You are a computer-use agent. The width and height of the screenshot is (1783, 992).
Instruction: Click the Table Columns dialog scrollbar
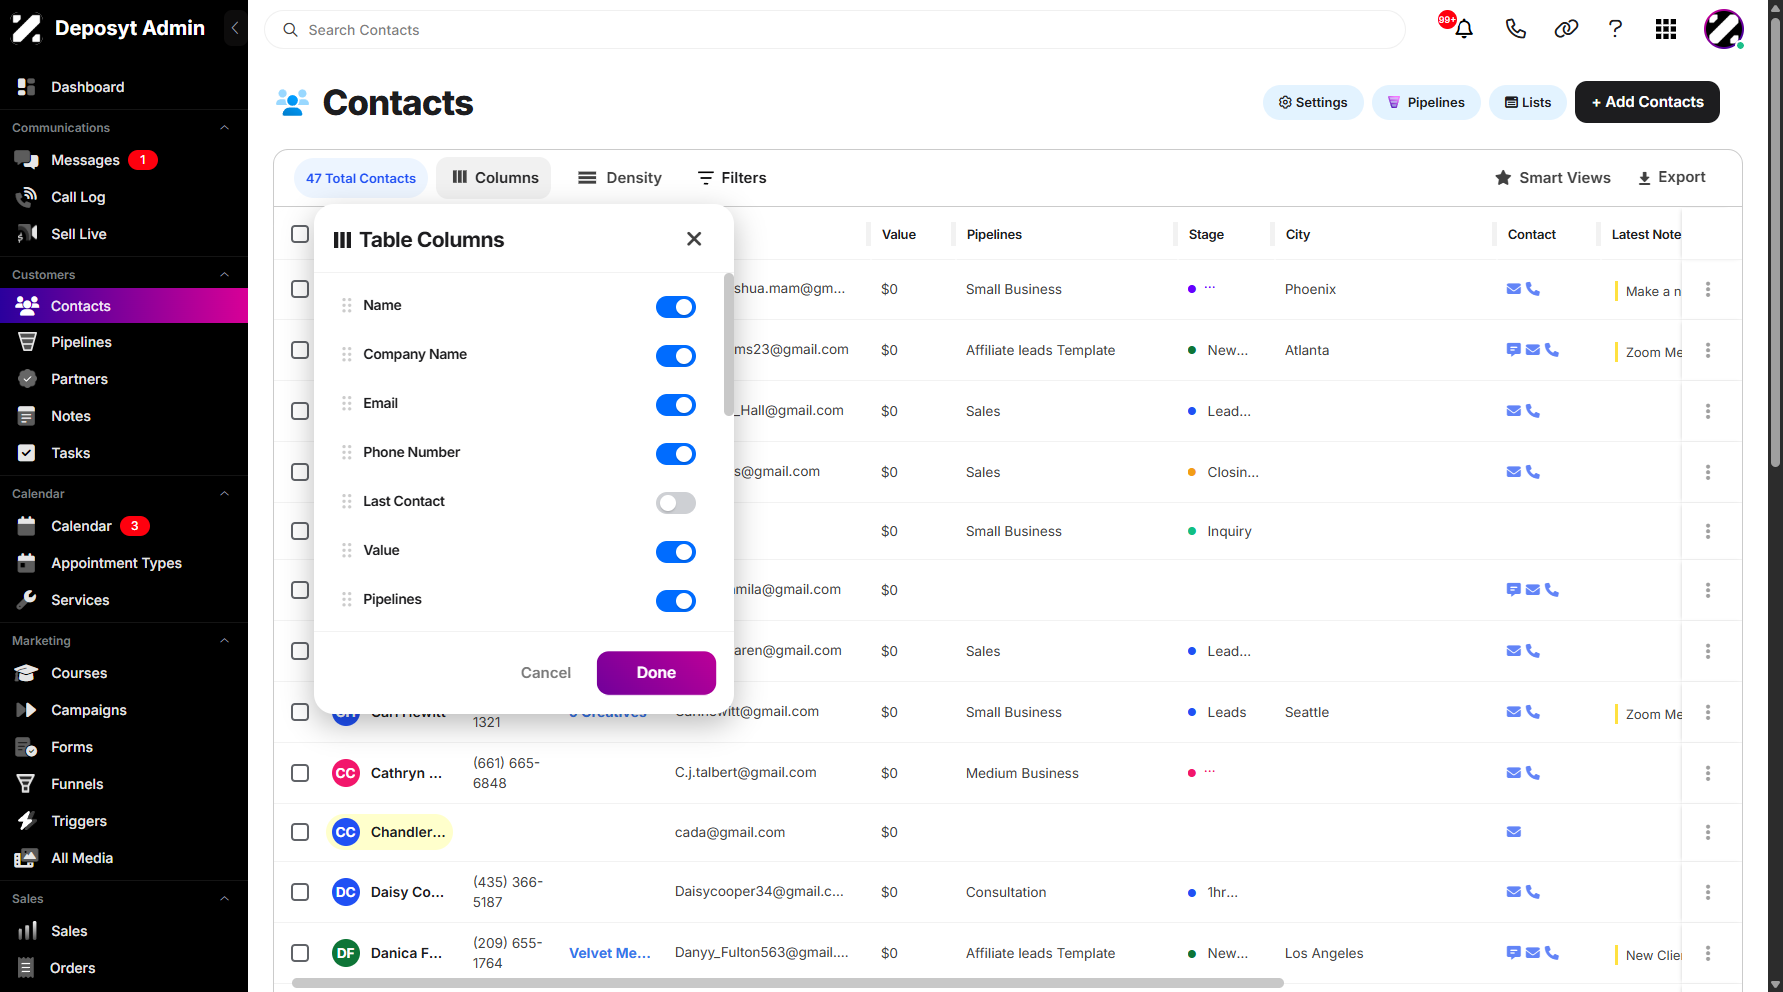click(x=729, y=345)
